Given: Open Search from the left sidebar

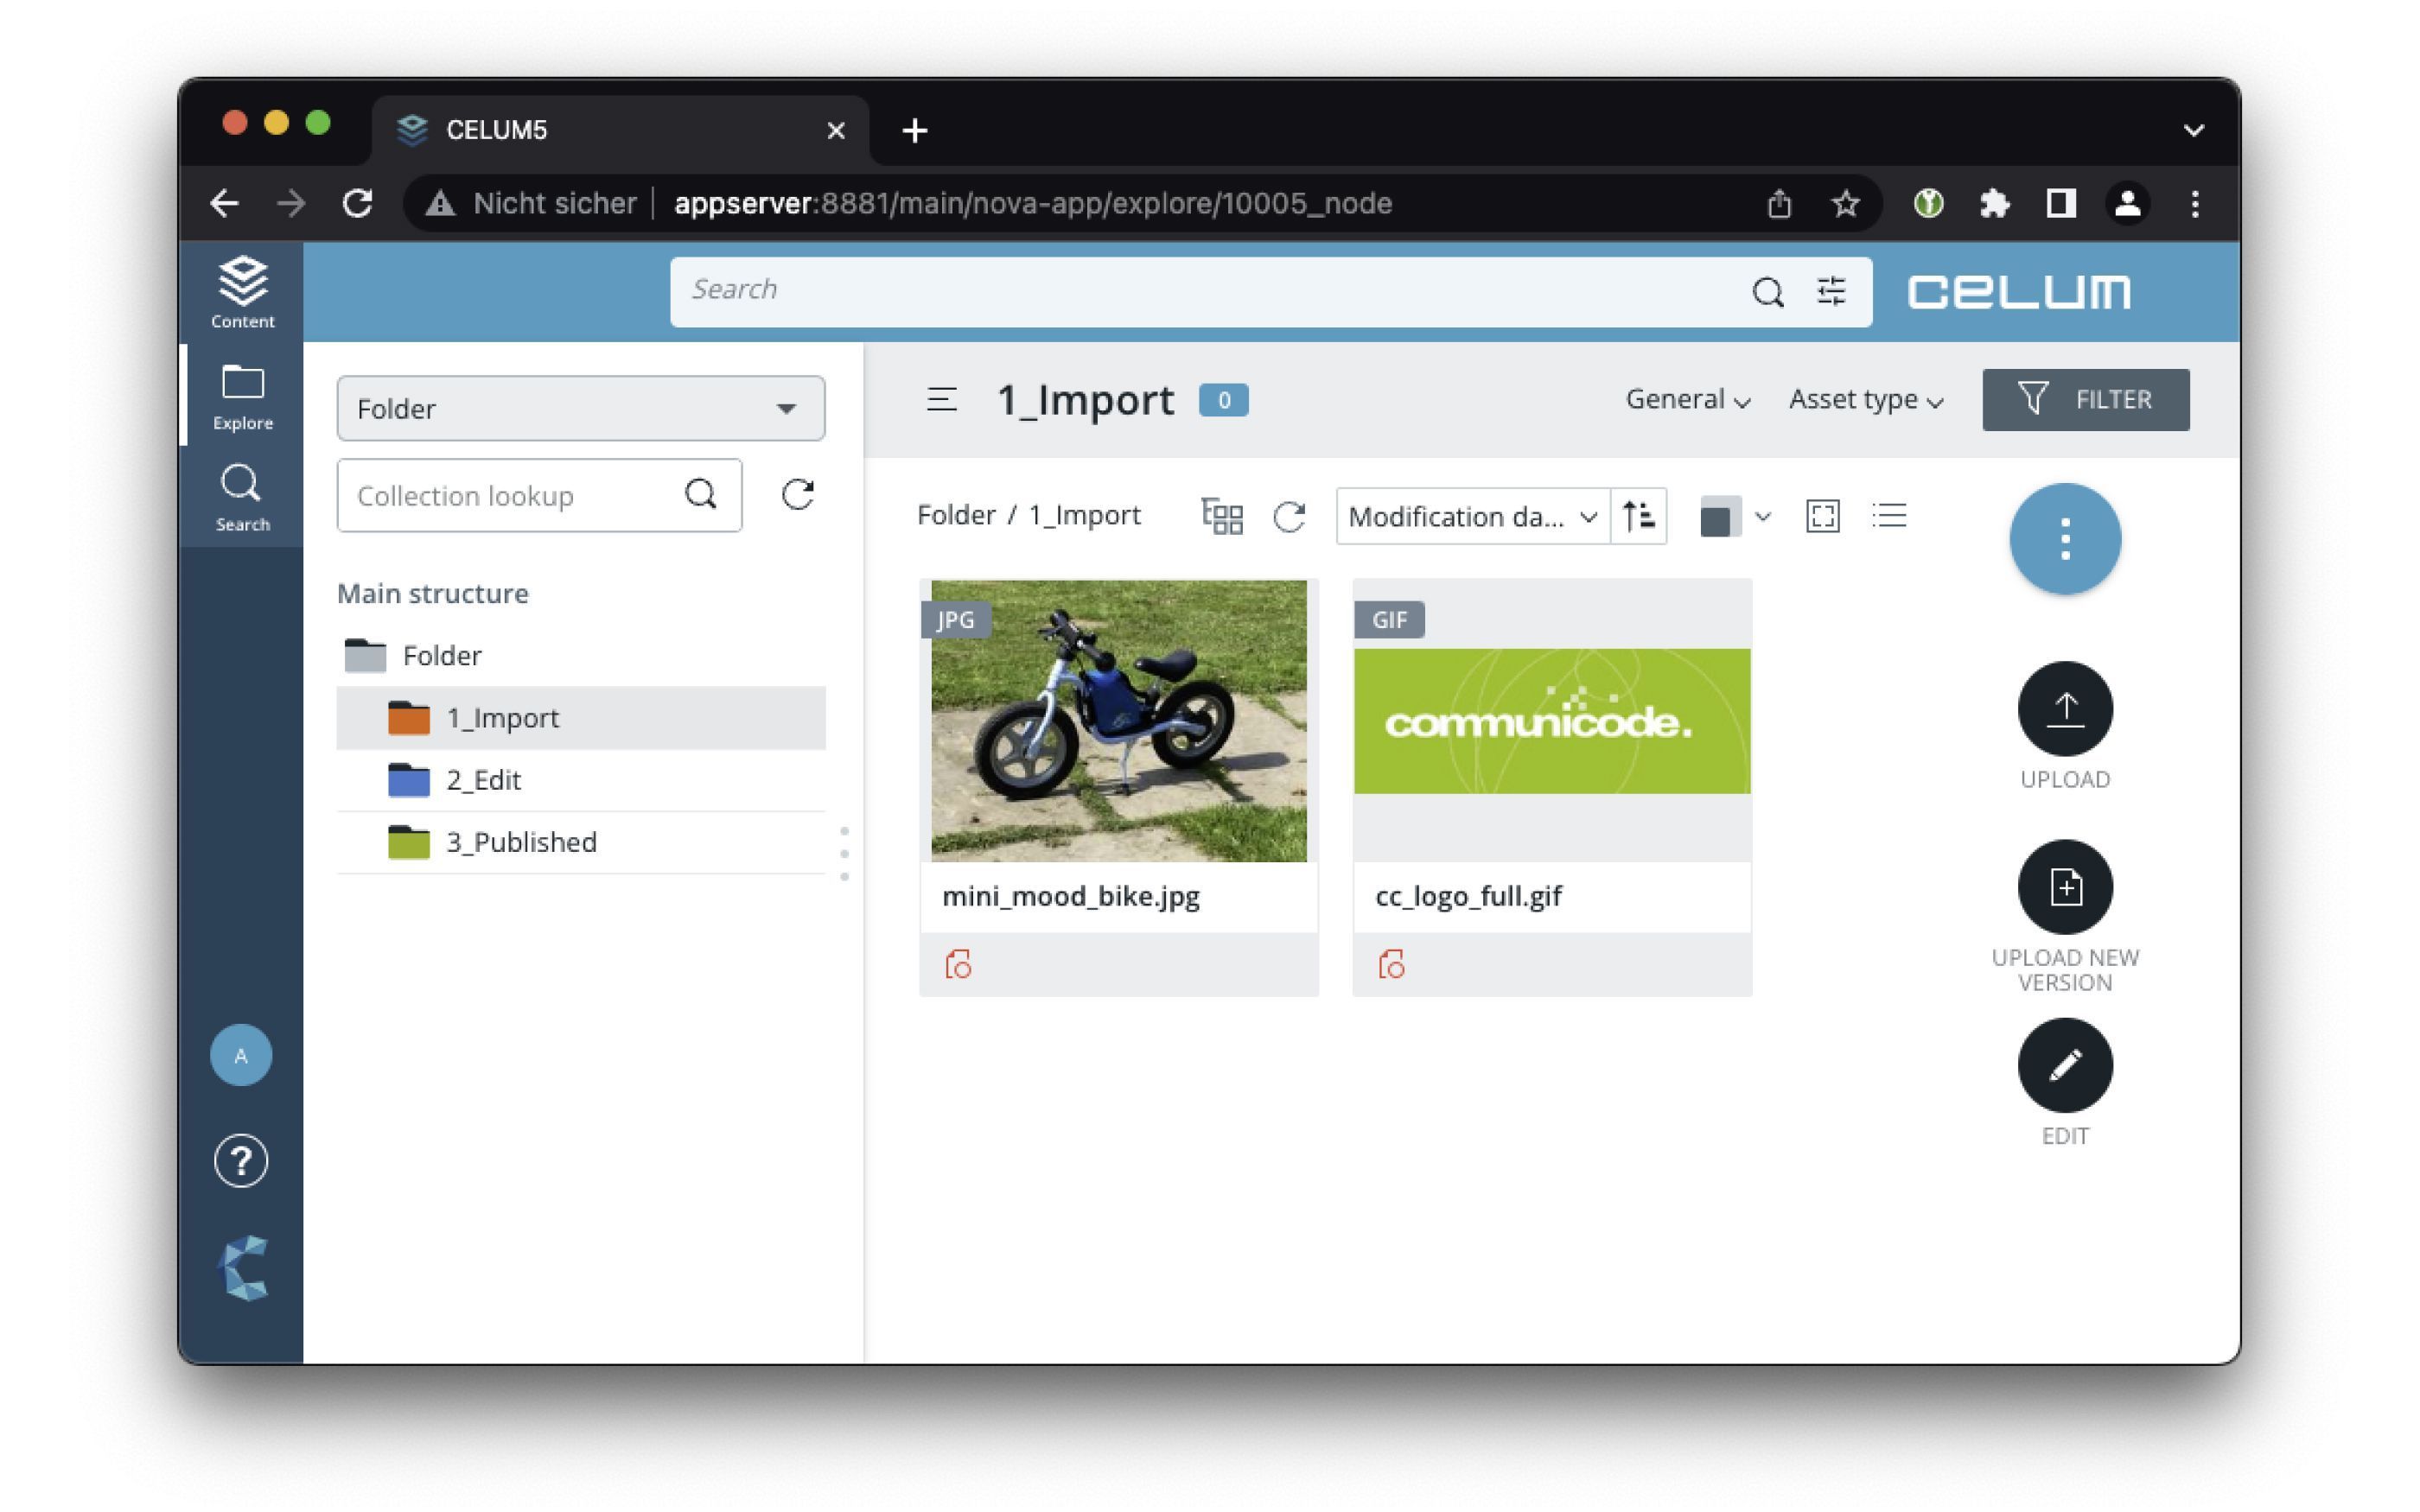Looking at the screenshot, I should click(240, 495).
